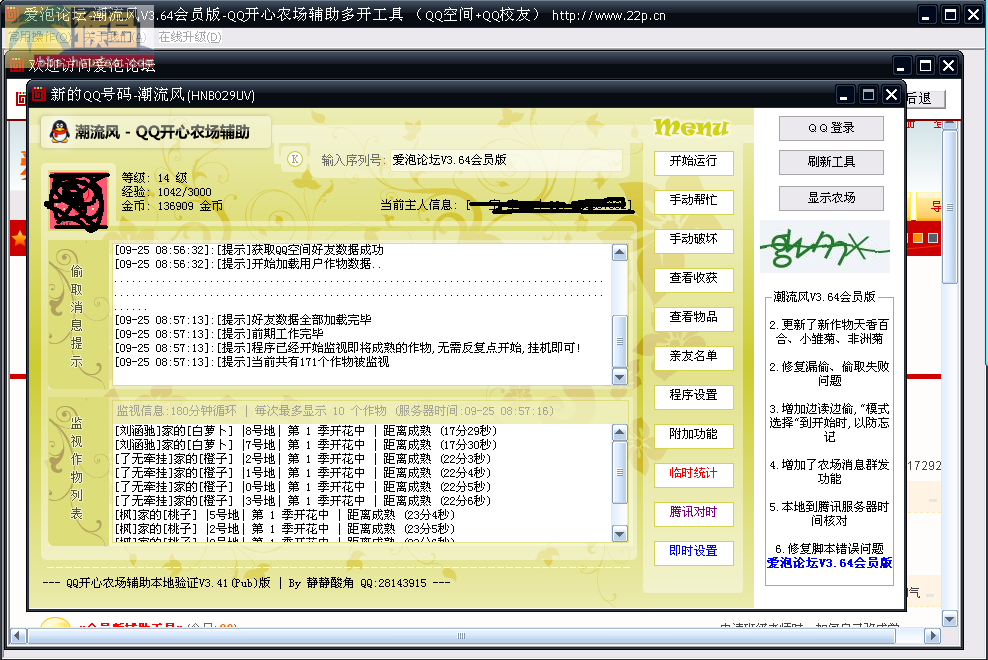Click the log line 好友数据全部加载完毕
The height and width of the screenshot is (660, 988).
(x=243, y=320)
